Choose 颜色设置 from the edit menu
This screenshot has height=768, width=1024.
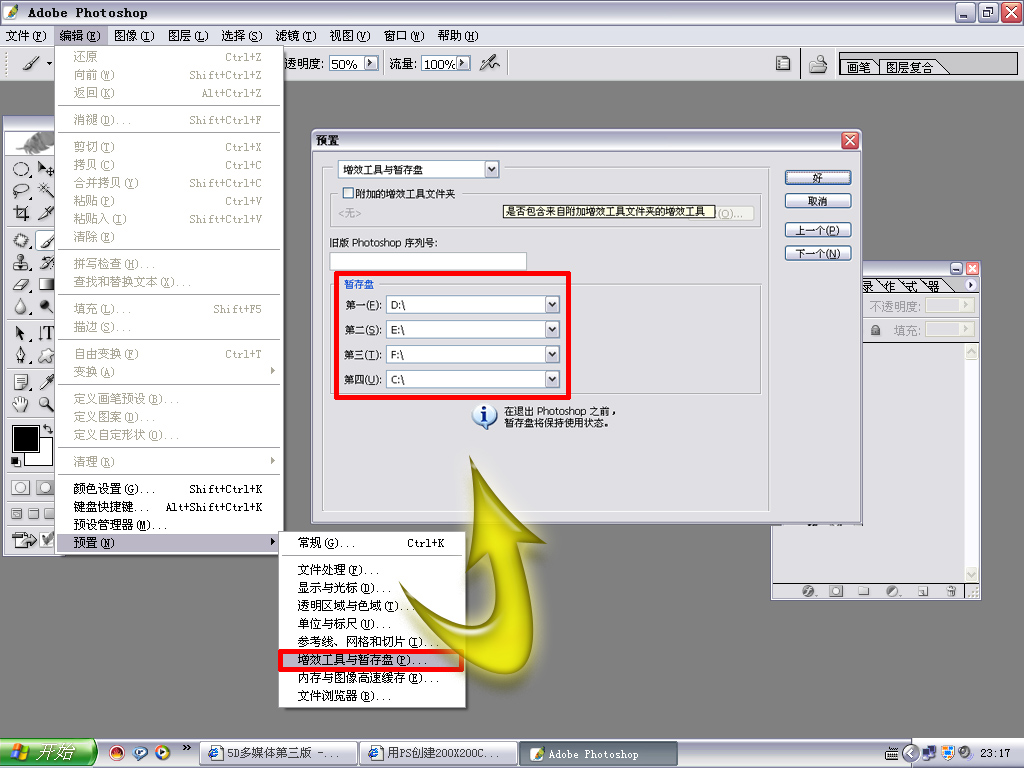point(169,488)
